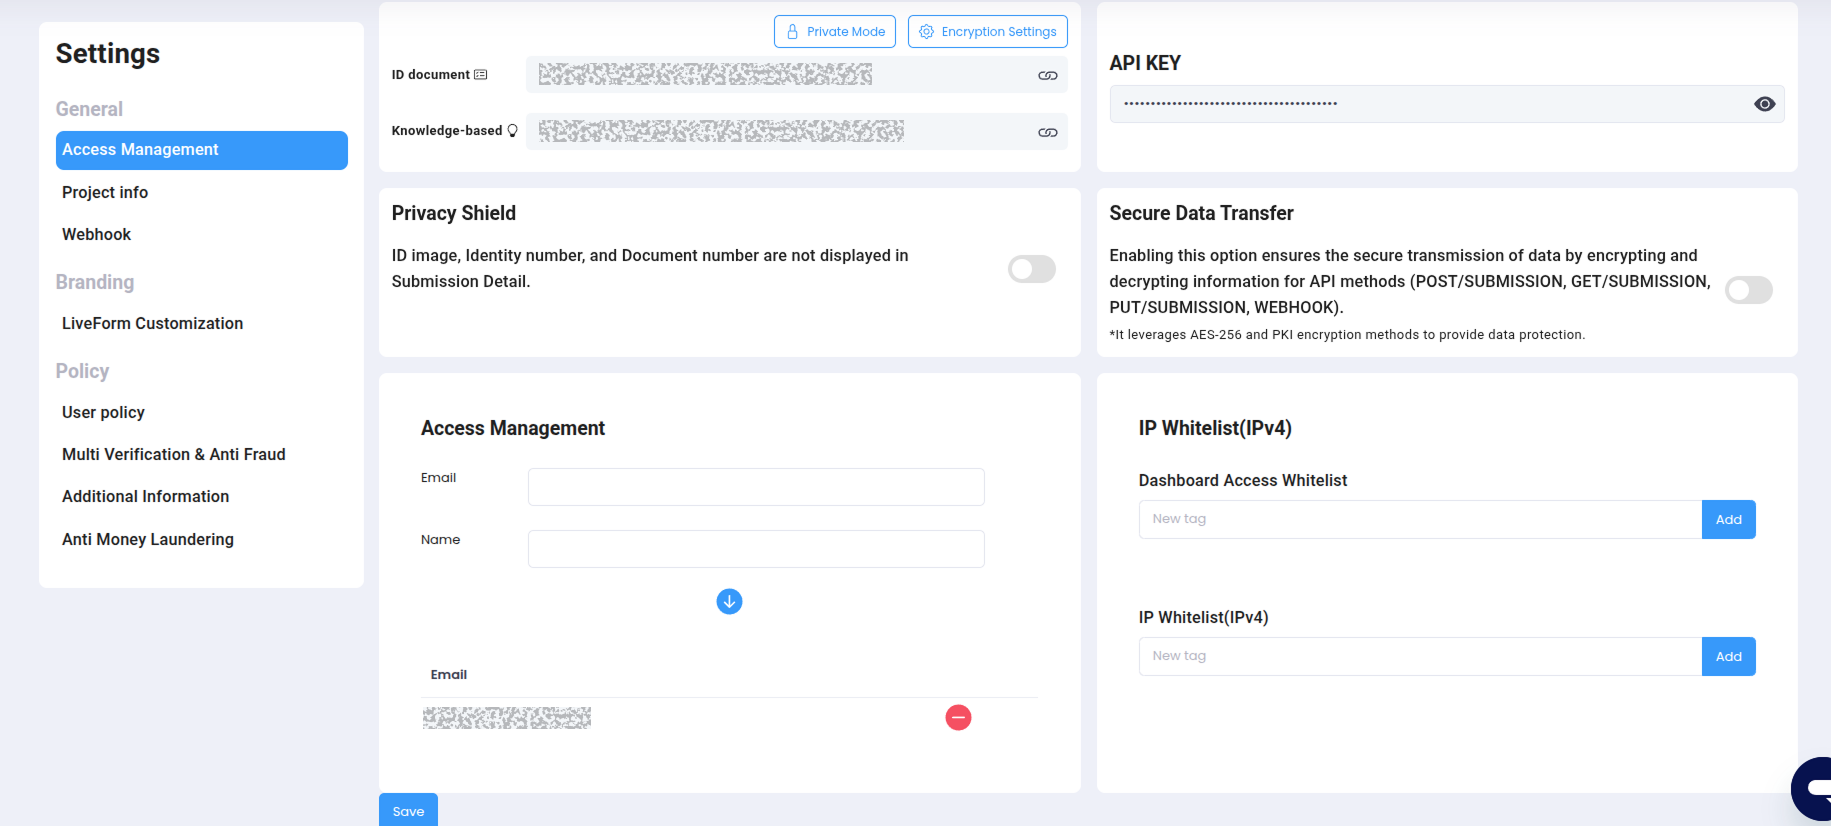Open LiveForm Customization
This screenshot has width=1831, height=826.
[x=152, y=323]
